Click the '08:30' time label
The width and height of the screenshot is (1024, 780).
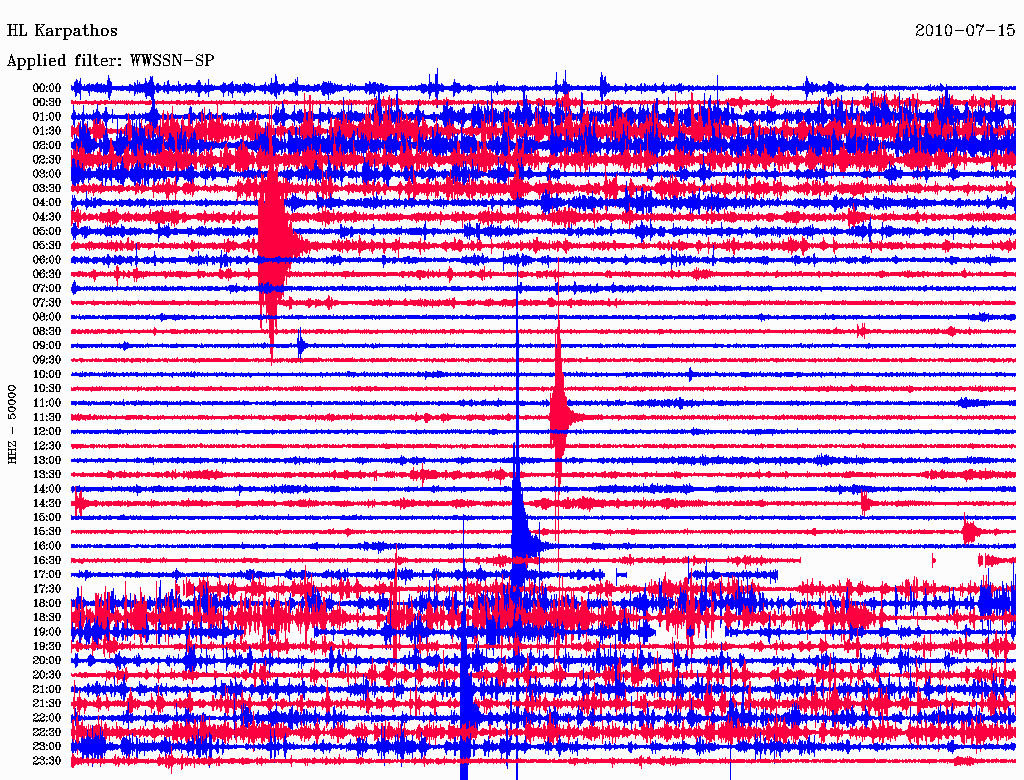(46, 331)
